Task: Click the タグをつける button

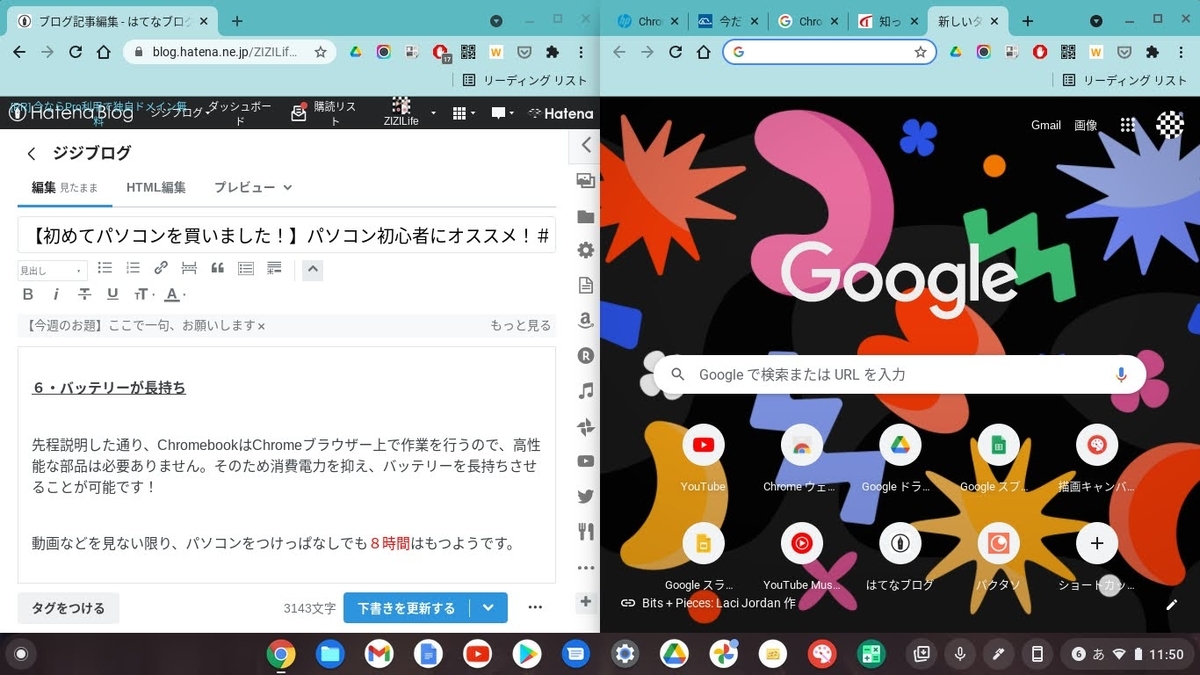Action: tap(68, 608)
